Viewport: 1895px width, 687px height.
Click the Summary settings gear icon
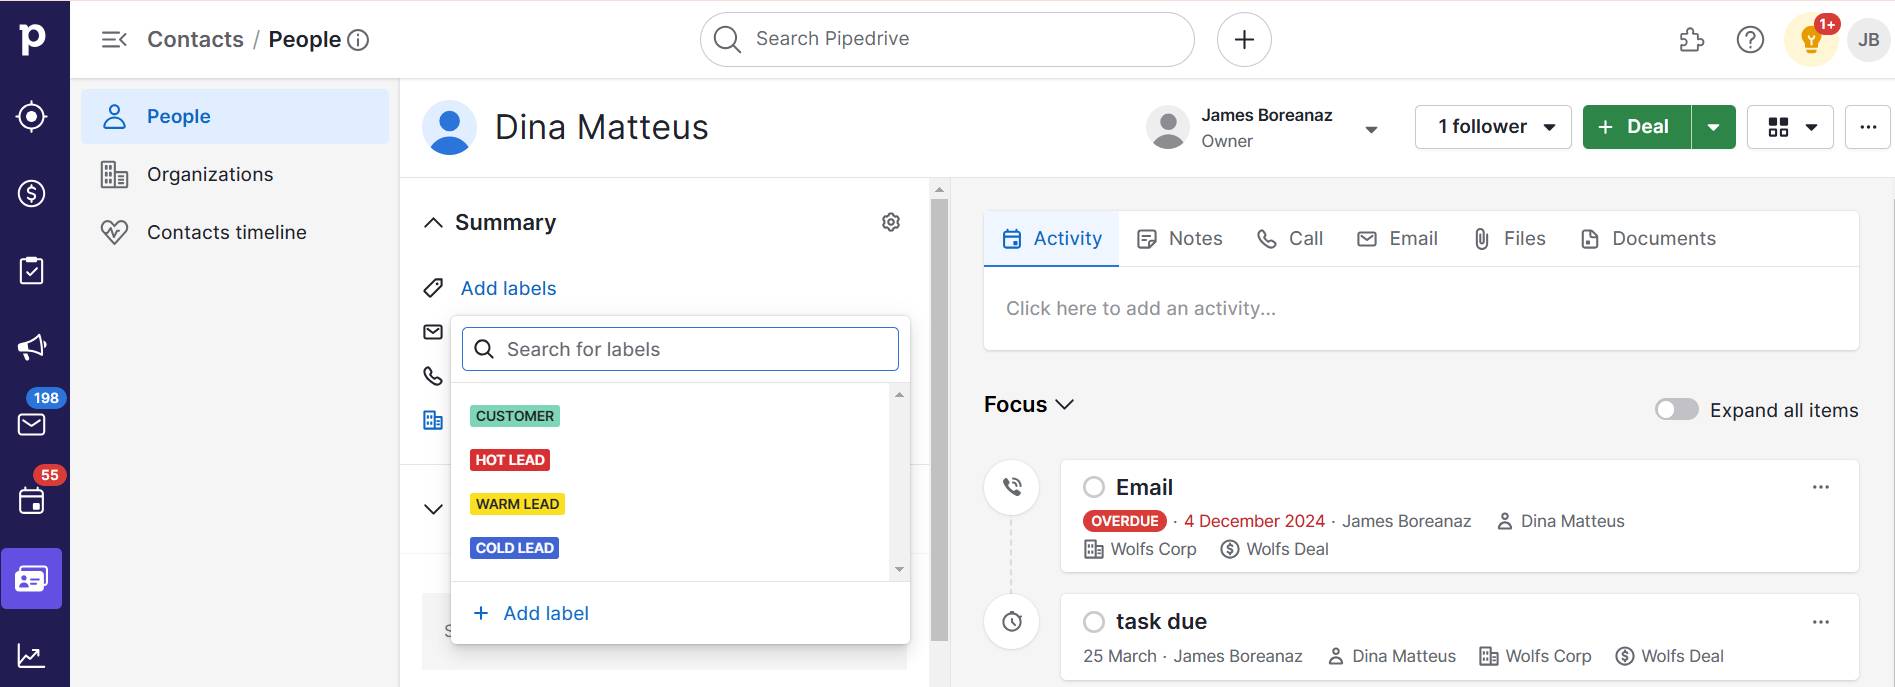(891, 222)
